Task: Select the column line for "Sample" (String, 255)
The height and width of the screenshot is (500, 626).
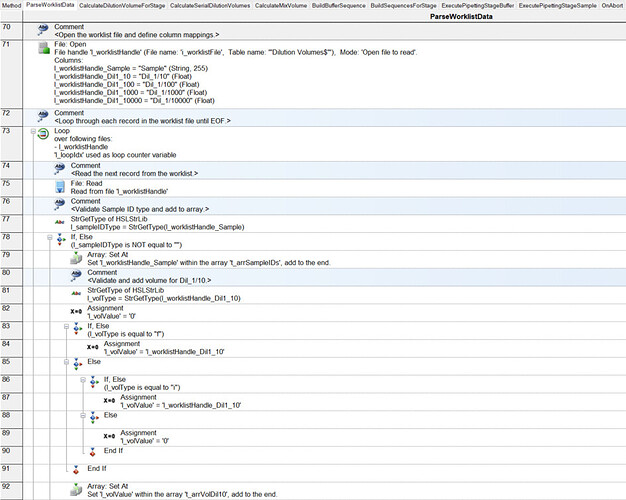Action: 131,68
